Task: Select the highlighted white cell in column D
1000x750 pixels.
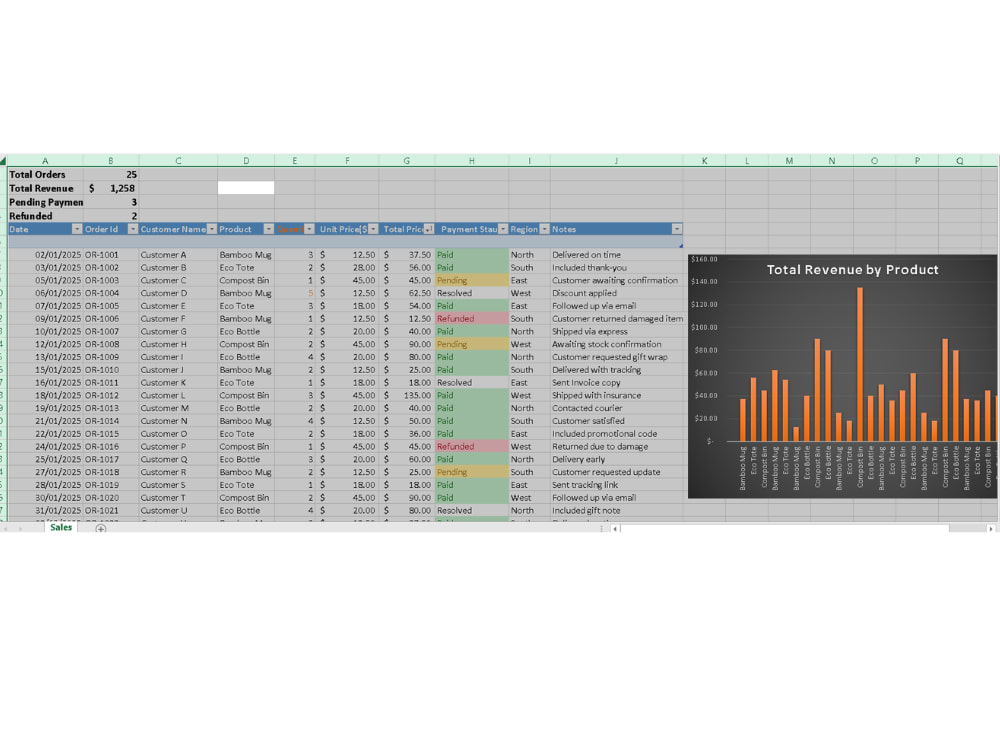Action: coord(246,188)
